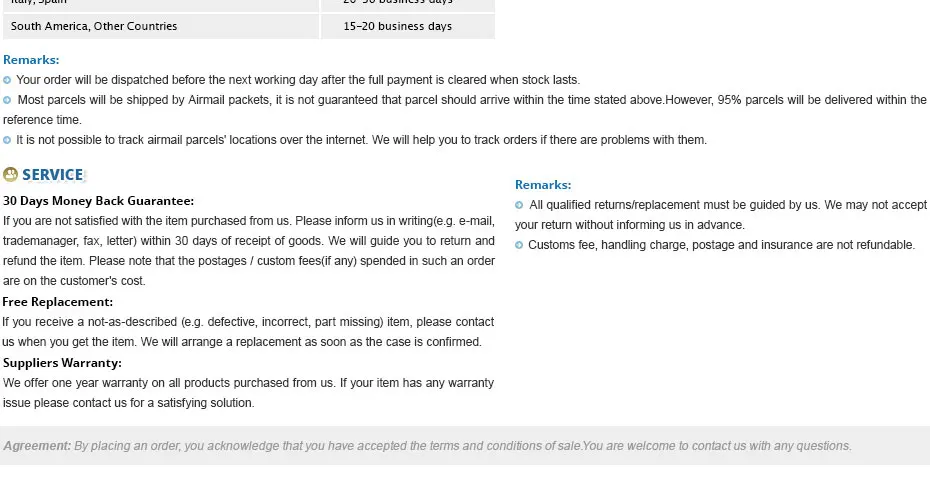This screenshot has width=930, height=500.
Task: Click bullet icon before 'All qualified returns/replacement'
Action: coord(519,205)
